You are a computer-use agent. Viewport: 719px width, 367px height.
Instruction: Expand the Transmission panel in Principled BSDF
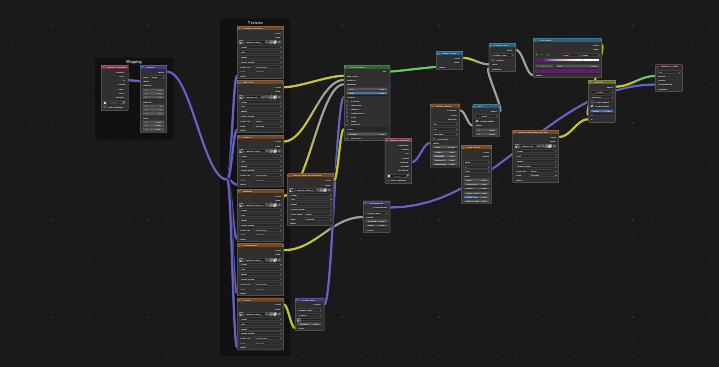coord(347,113)
